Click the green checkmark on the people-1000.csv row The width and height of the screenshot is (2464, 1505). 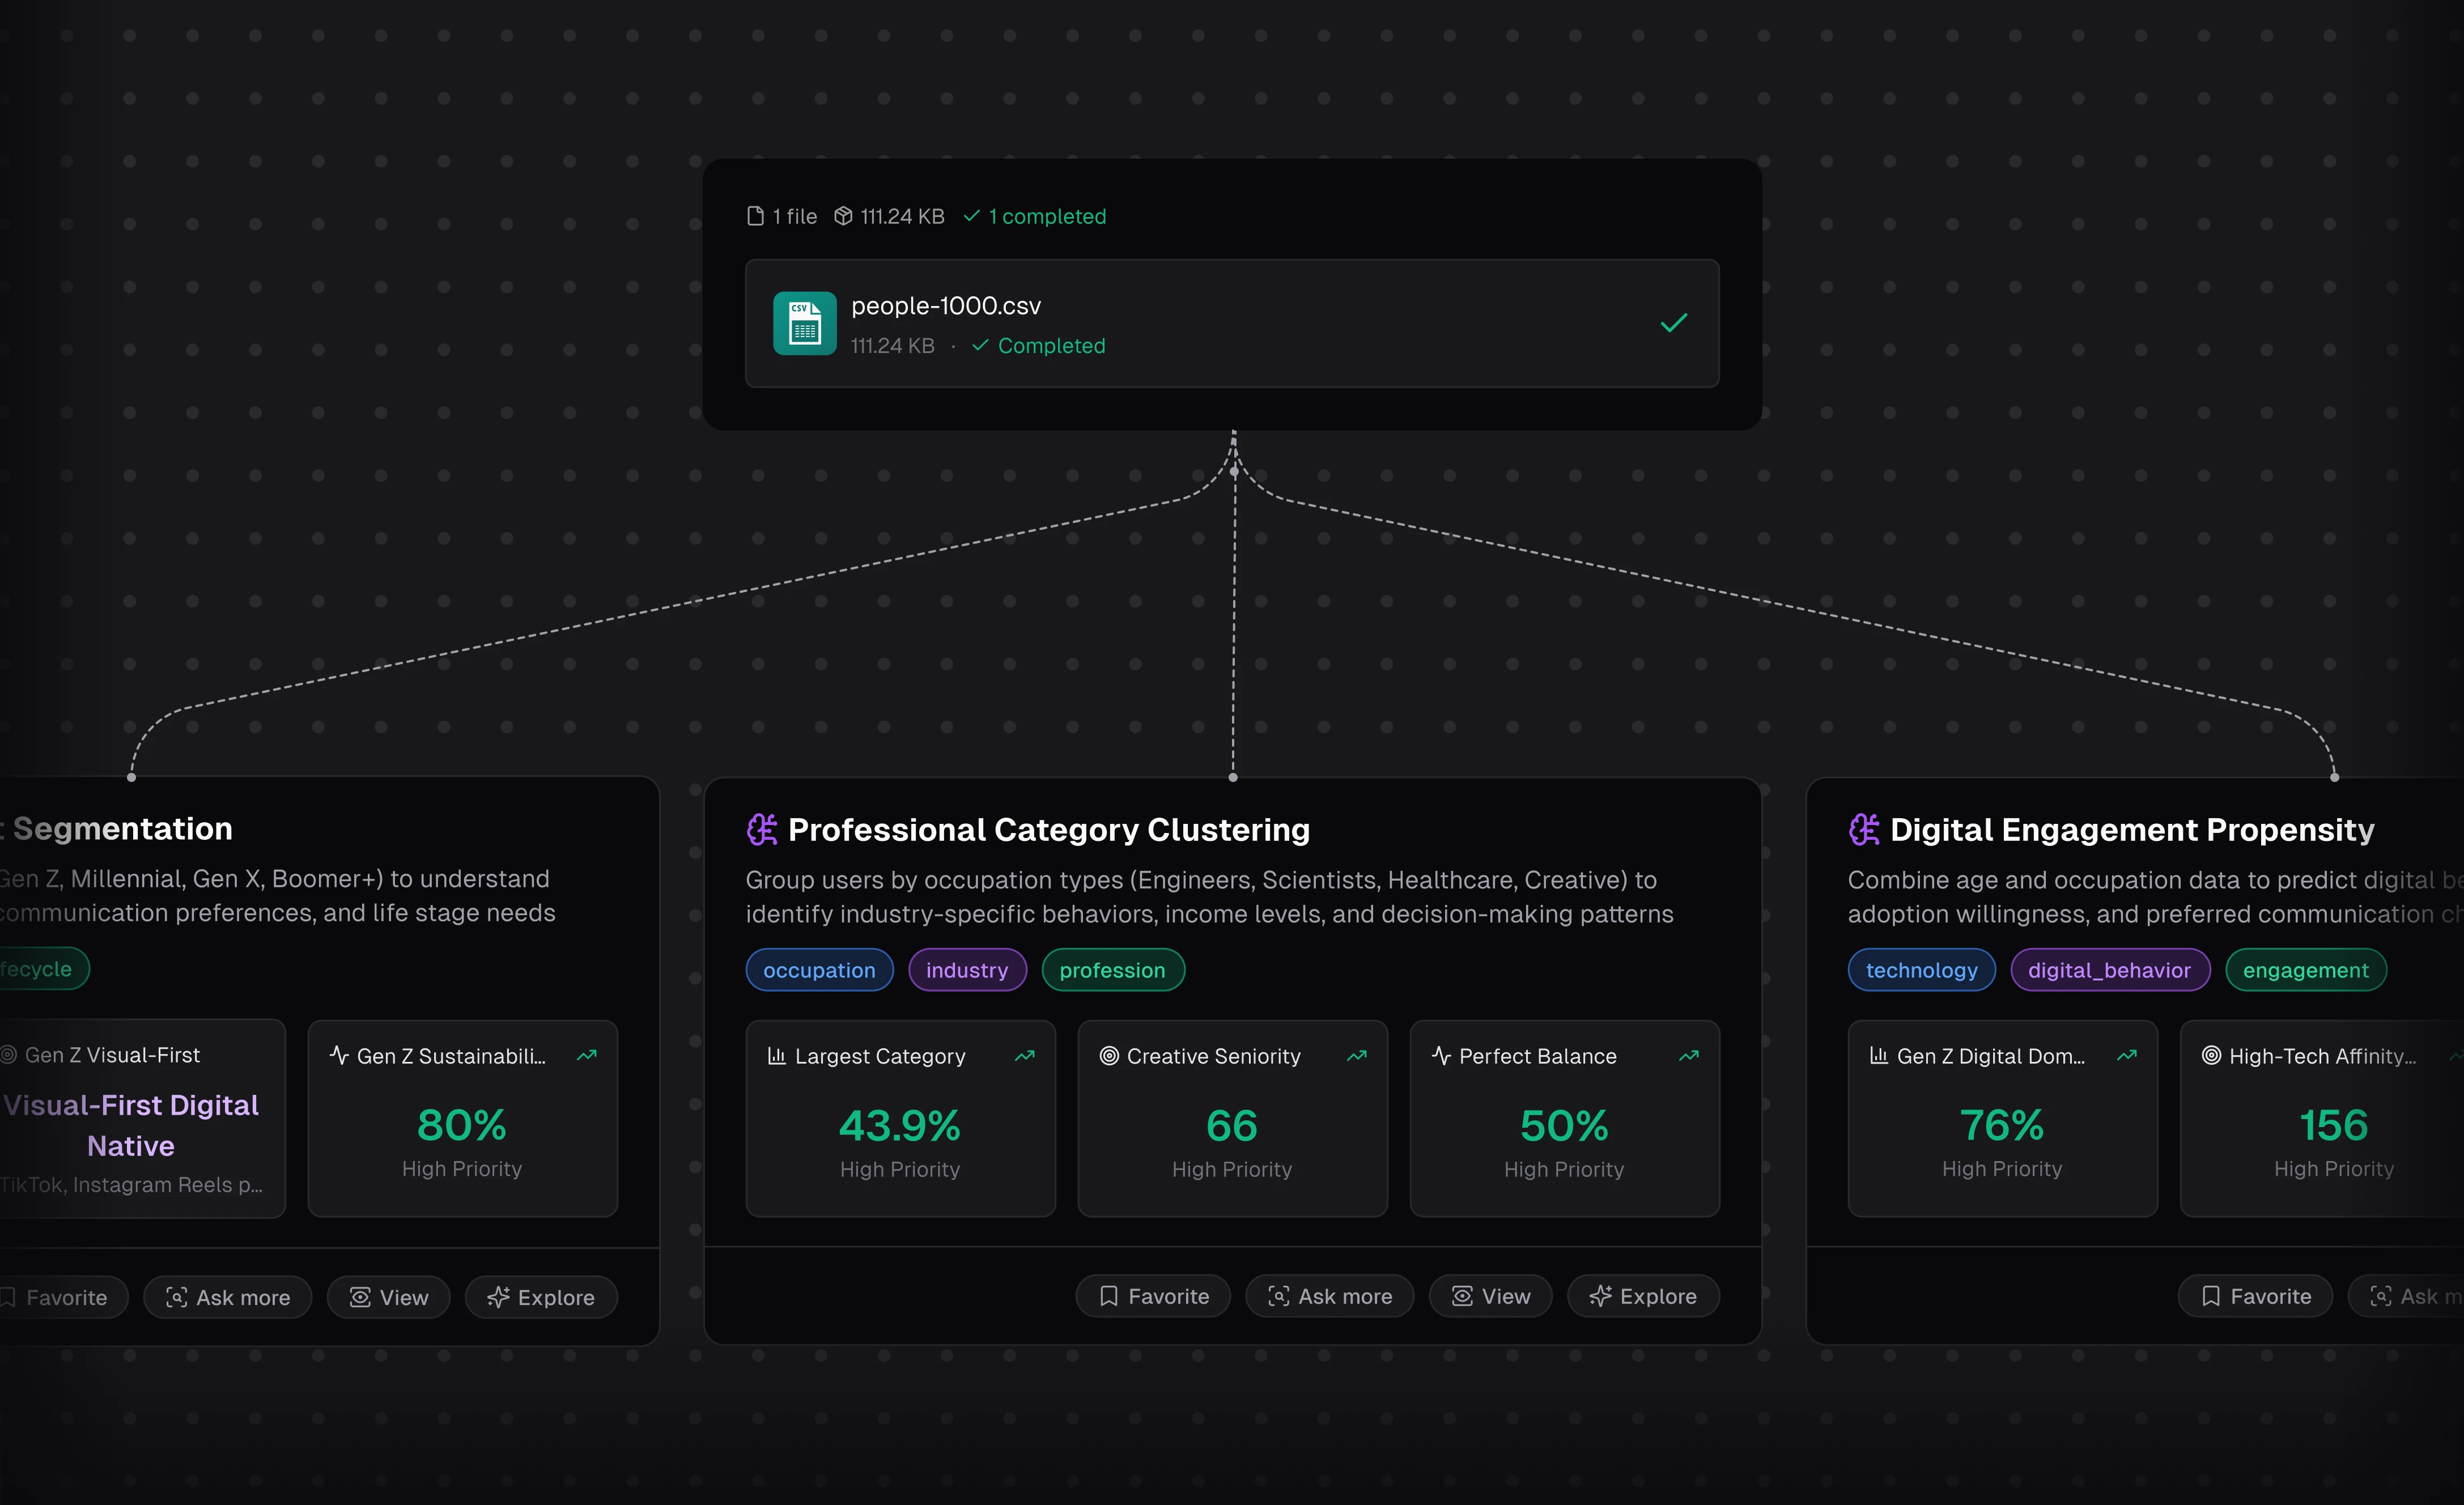(1673, 323)
